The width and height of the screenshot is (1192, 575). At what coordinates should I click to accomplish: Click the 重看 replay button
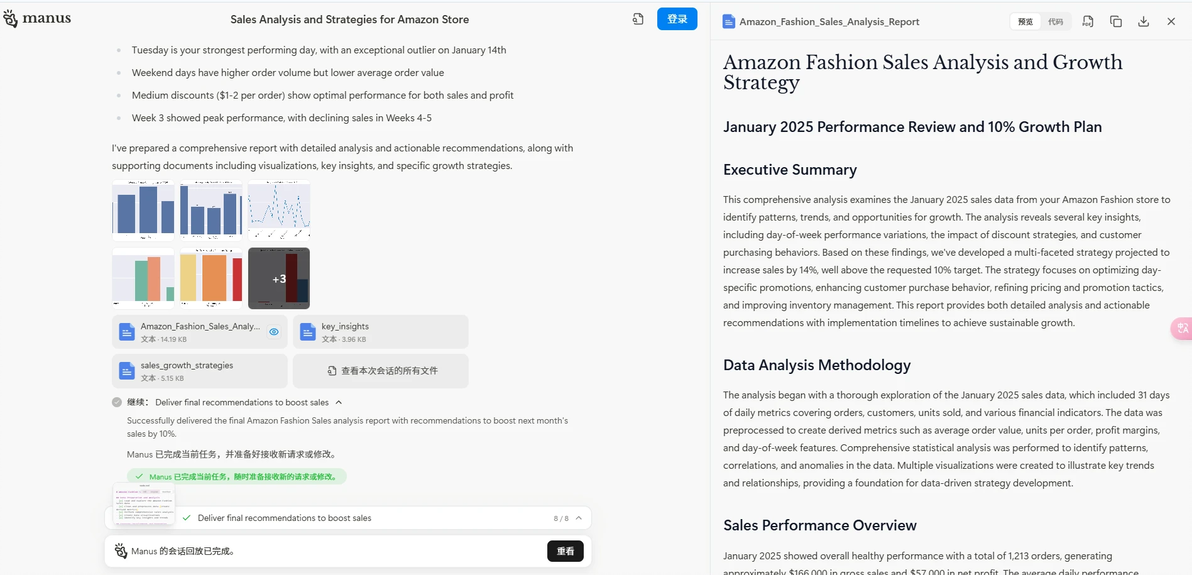[565, 551]
